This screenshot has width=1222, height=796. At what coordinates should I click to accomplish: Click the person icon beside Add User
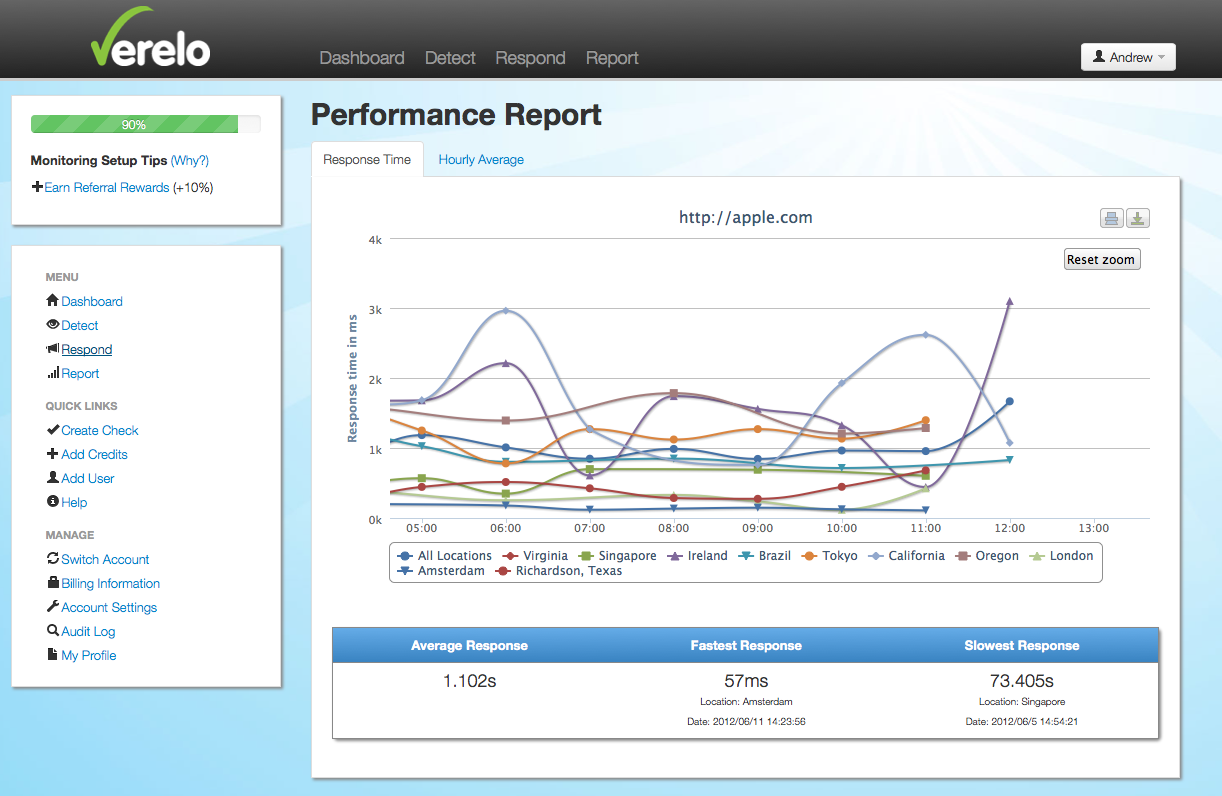(x=53, y=478)
